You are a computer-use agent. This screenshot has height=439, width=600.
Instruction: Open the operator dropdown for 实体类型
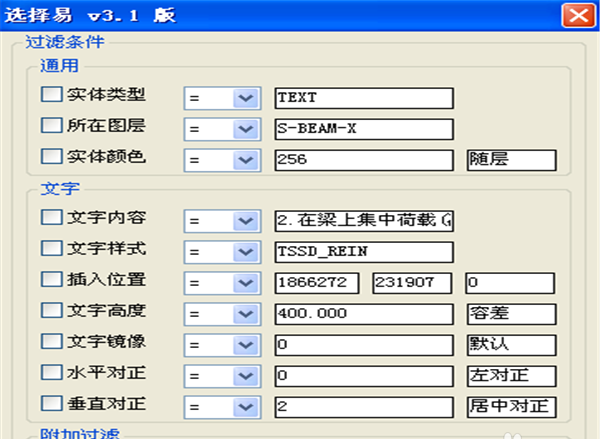pyautogui.click(x=245, y=98)
